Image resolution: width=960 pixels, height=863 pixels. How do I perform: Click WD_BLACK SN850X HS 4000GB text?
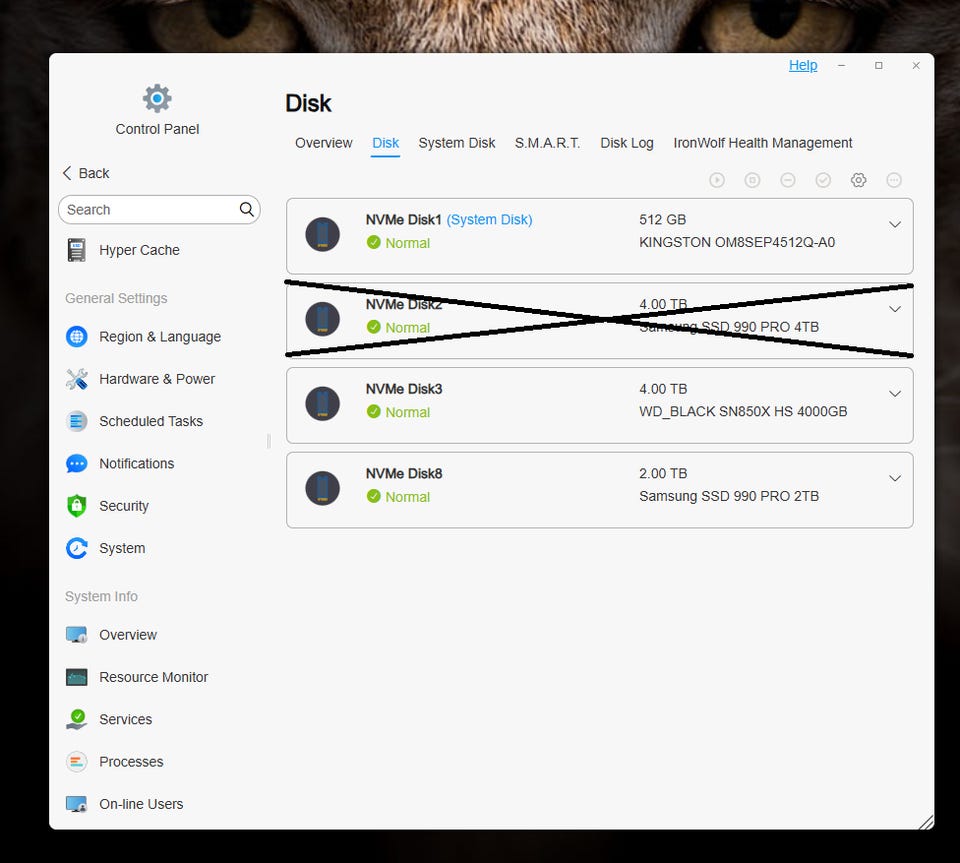tap(743, 411)
